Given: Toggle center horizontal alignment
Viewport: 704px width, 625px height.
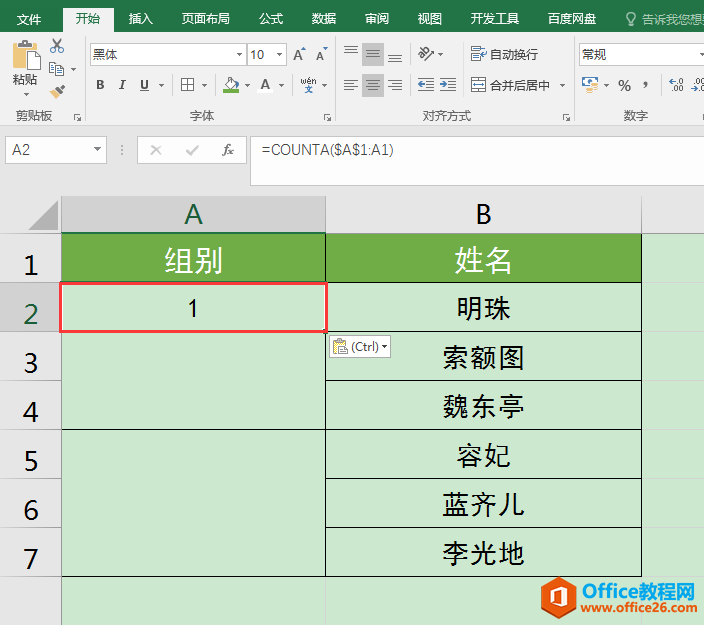Looking at the screenshot, I should coord(373,85).
